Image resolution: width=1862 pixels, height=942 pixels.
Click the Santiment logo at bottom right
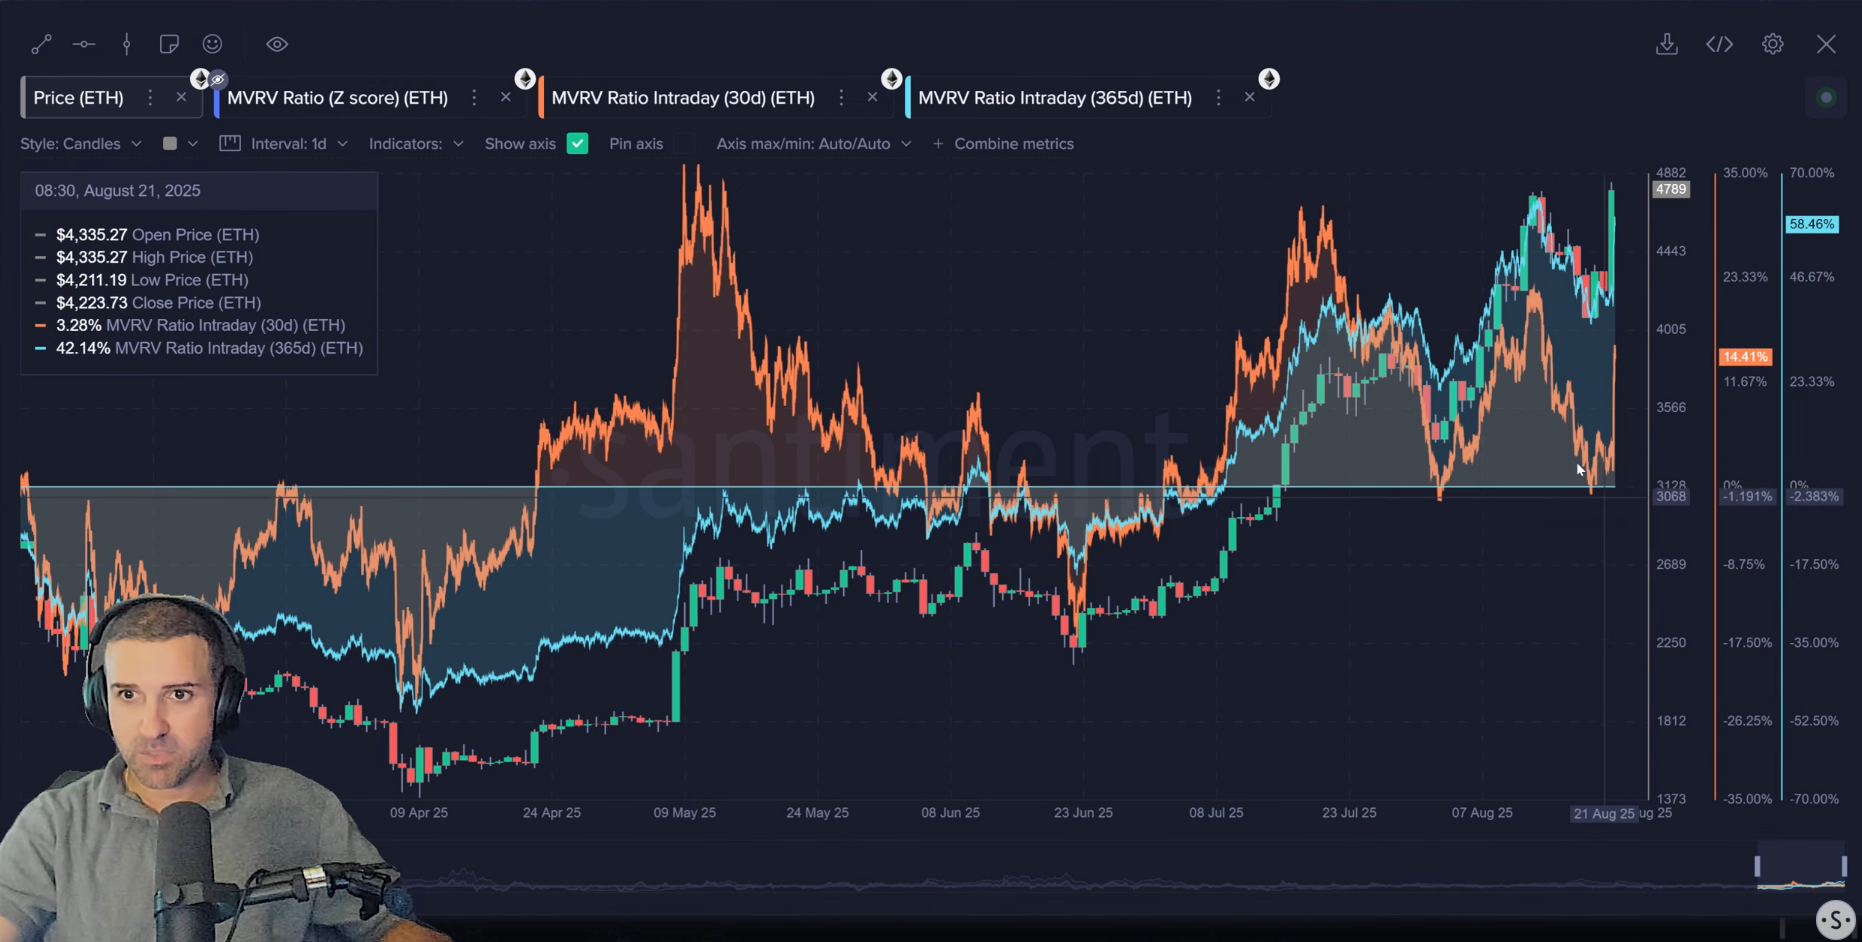pyautogui.click(x=1835, y=919)
